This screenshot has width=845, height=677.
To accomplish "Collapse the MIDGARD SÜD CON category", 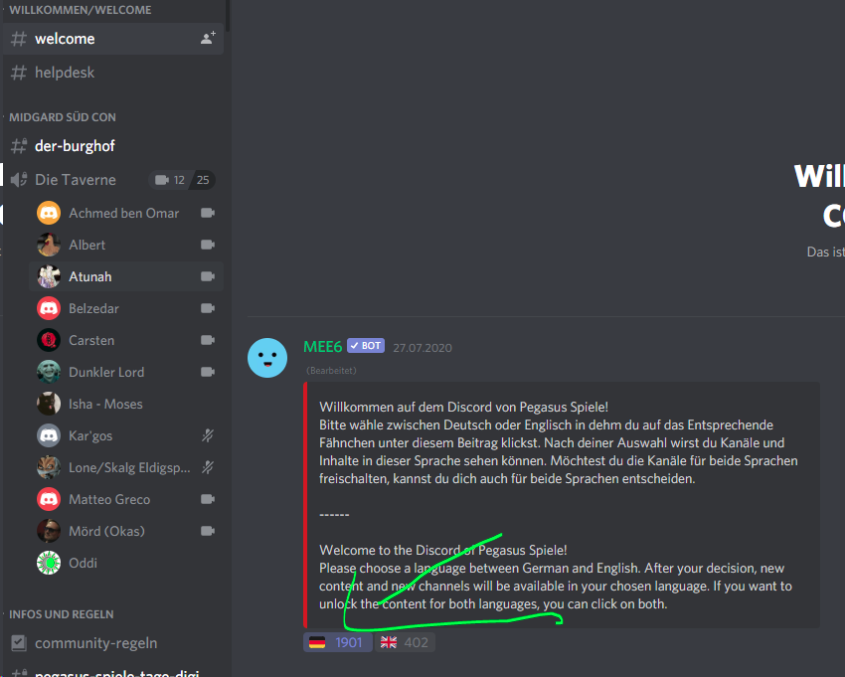I will tap(62, 117).
